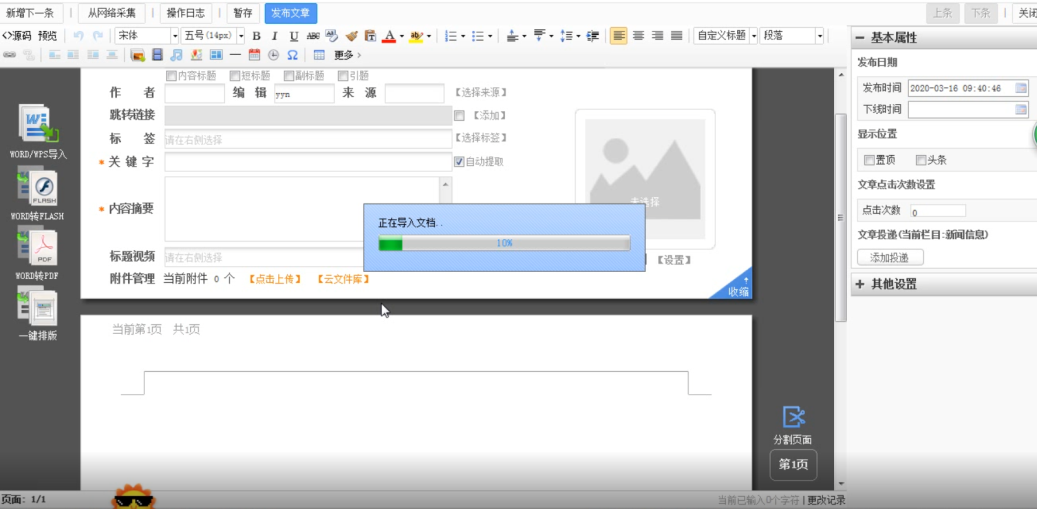Click the 一键排版 auto-layout icon
This screenshot has width=1037, height=509.
coord(38,307)
